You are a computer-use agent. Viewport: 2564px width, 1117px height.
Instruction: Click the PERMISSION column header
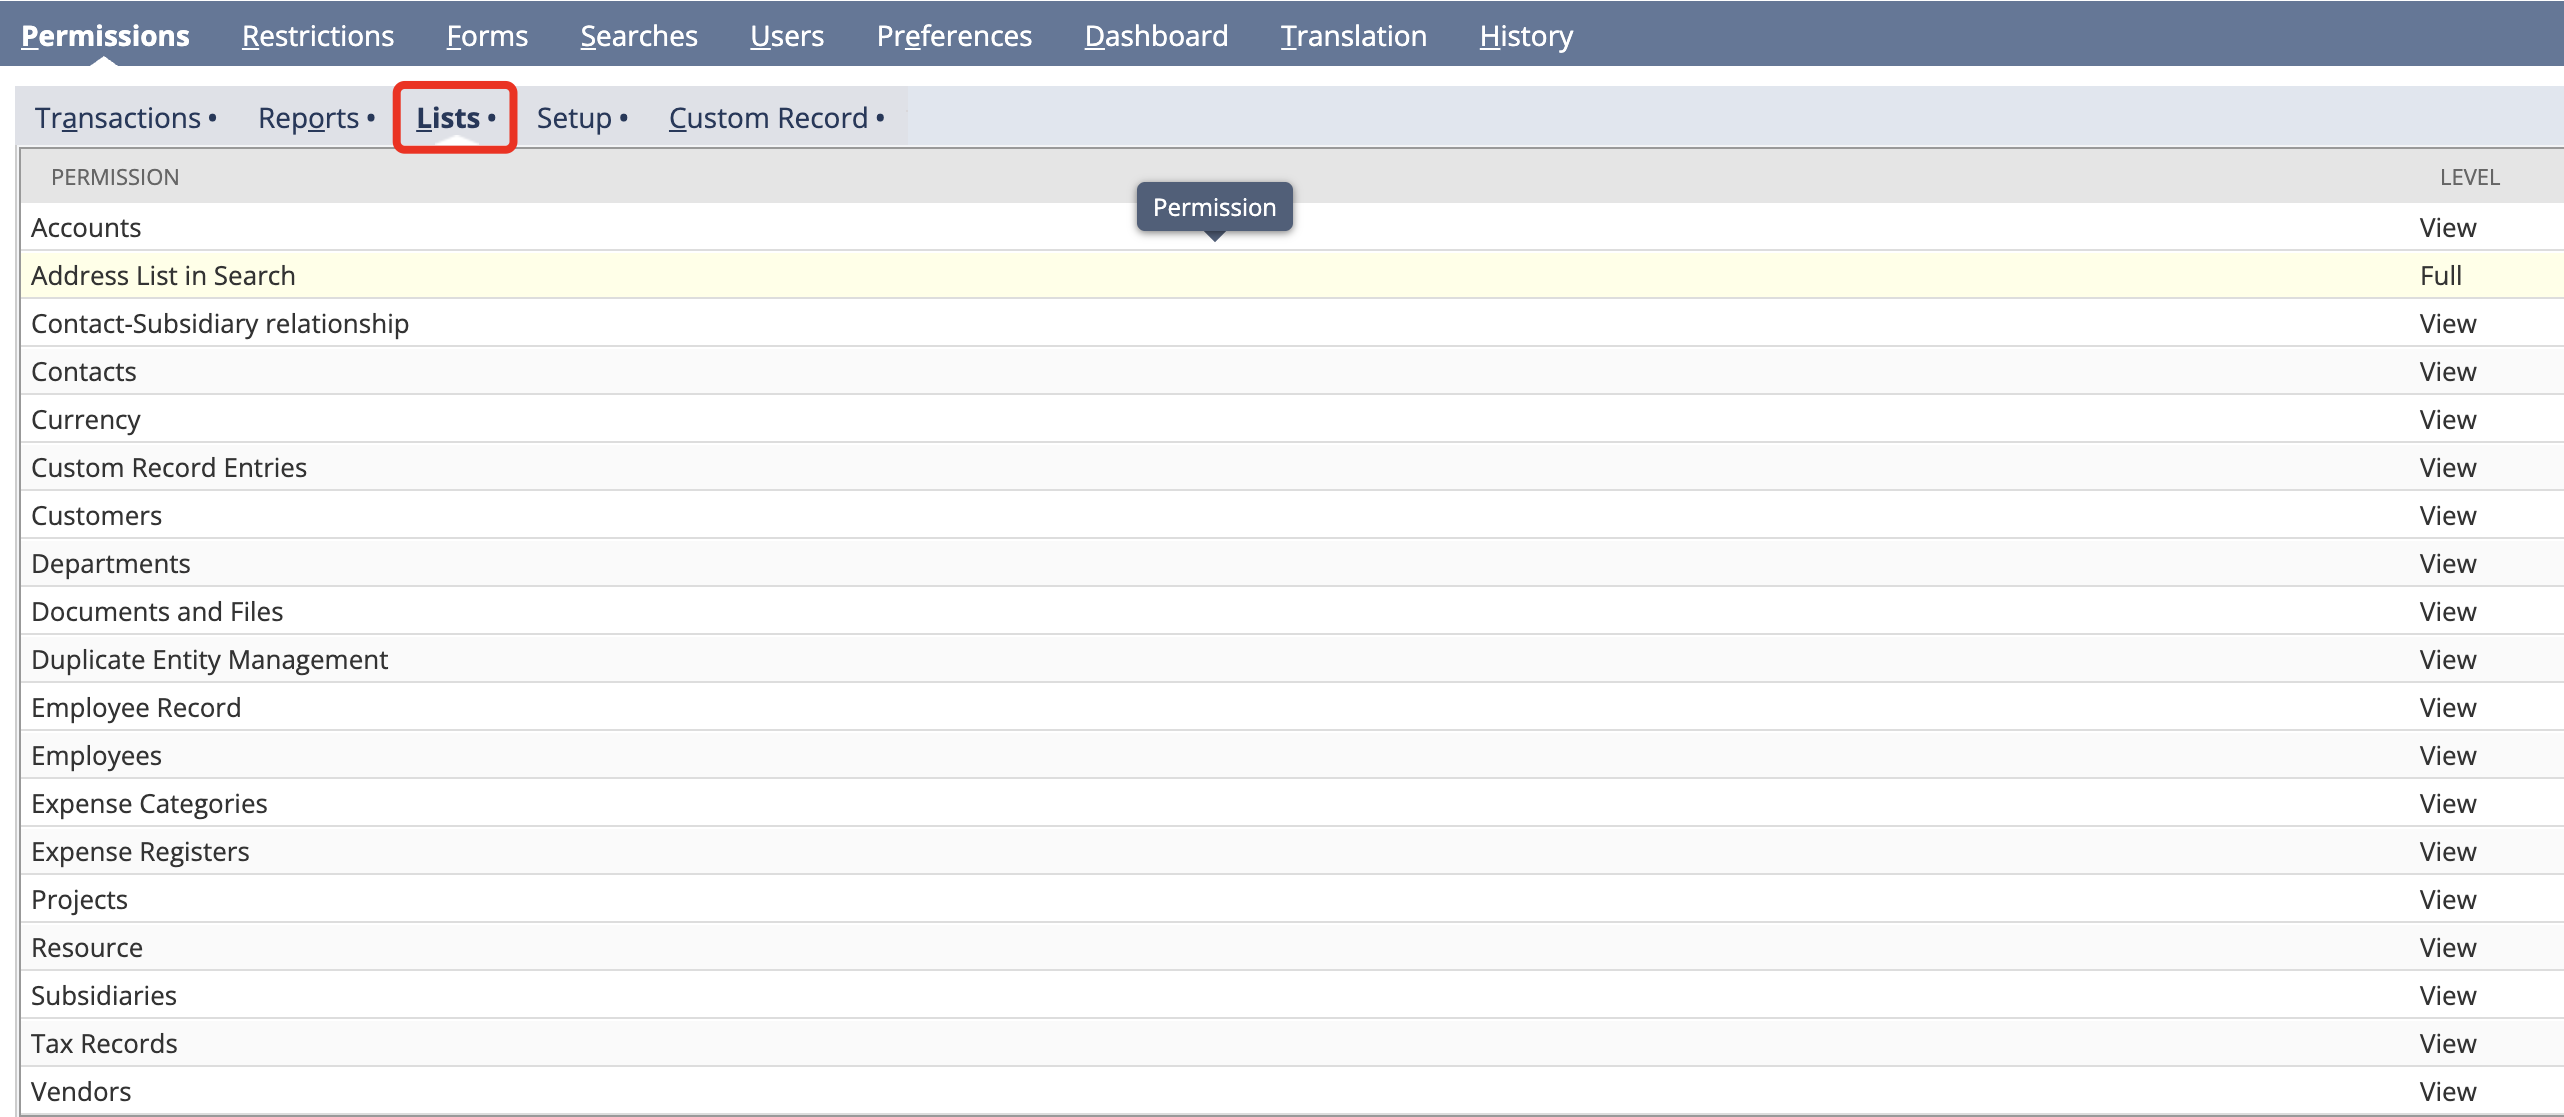[115, 177]
